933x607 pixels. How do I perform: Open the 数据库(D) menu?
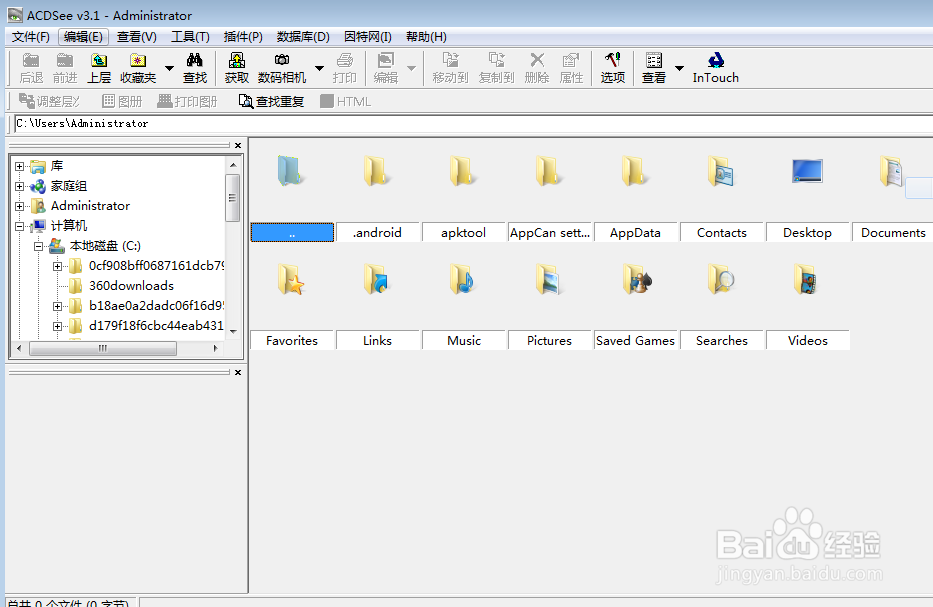click(303, 37)
